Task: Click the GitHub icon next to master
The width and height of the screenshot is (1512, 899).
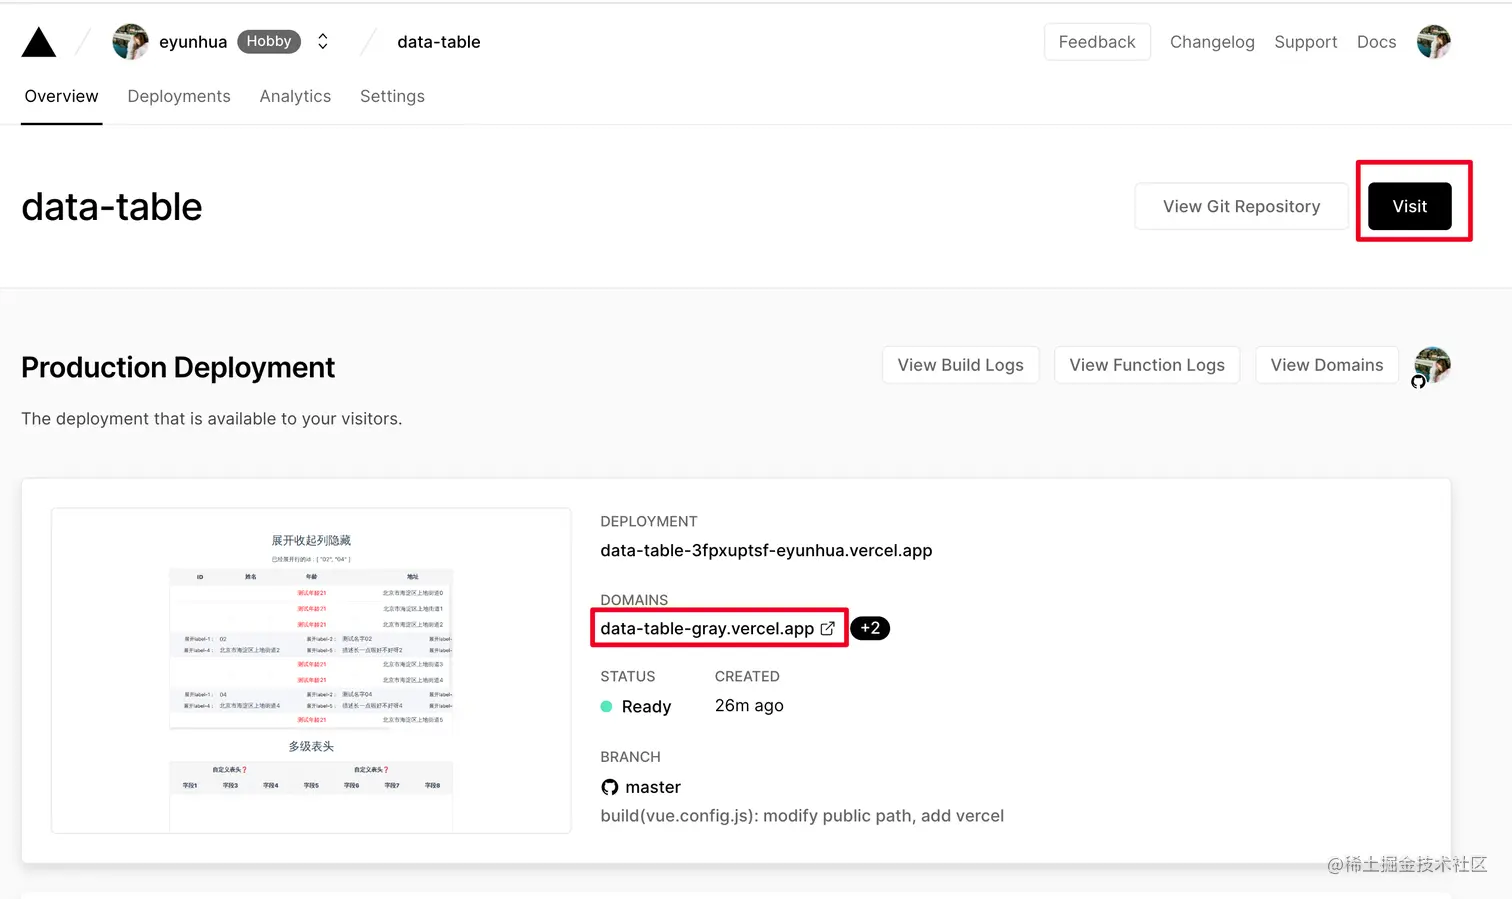Action: pyautogui.click(x=610, y=787)
